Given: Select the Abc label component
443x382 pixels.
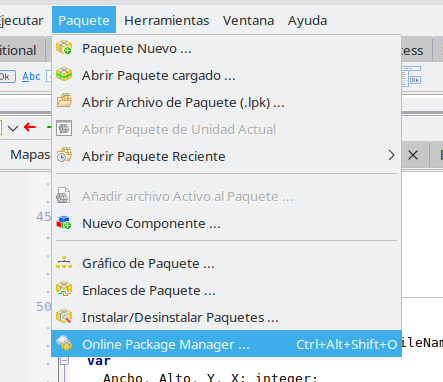Looking at the screenshot, I should 31,77.
